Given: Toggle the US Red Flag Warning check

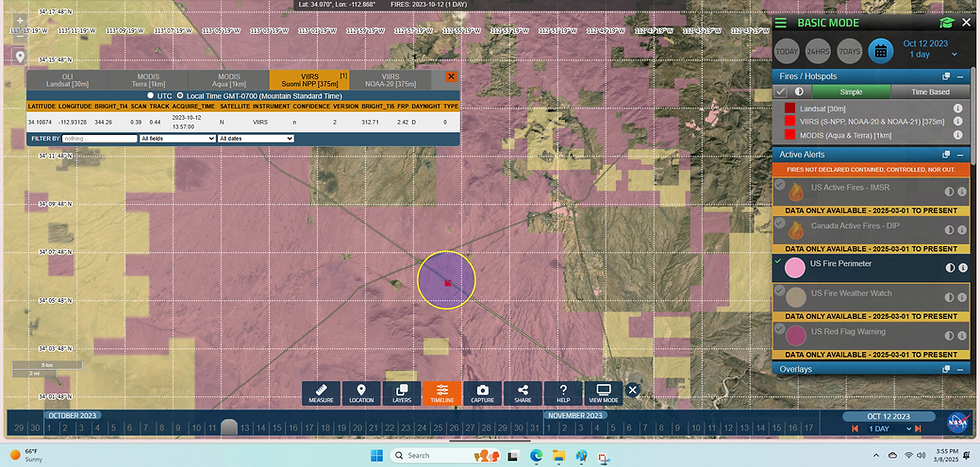Looking at the screenshot, I should click(779, 328).
